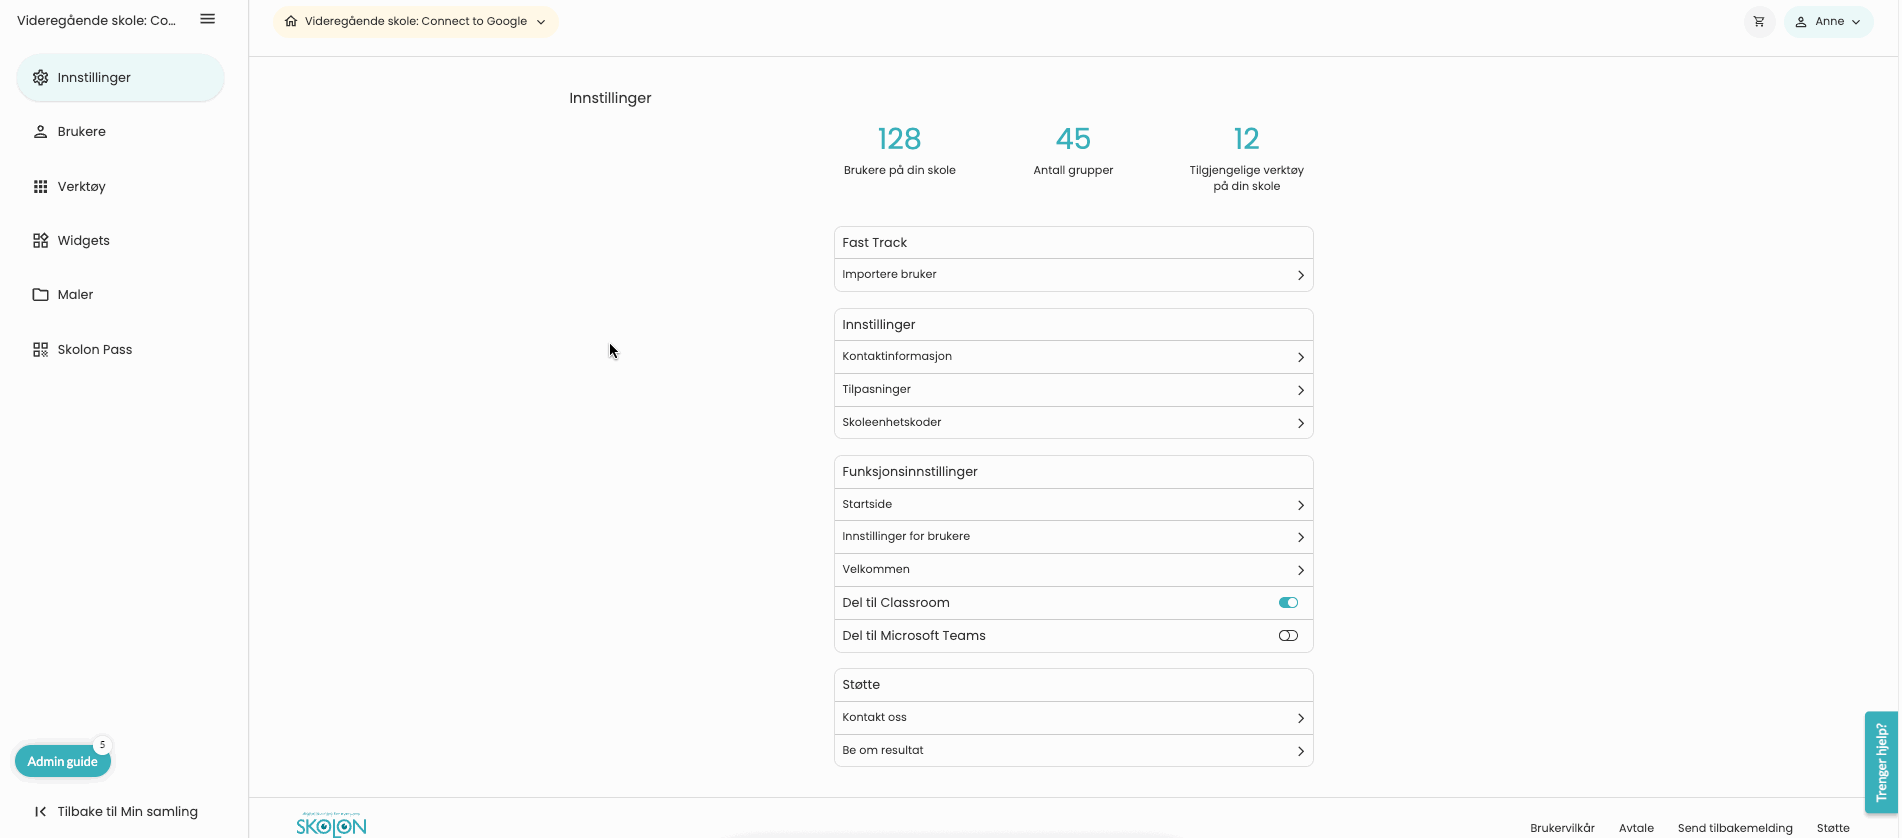Click the Innstillinger gear icon in sidebar

click(40, 77)
